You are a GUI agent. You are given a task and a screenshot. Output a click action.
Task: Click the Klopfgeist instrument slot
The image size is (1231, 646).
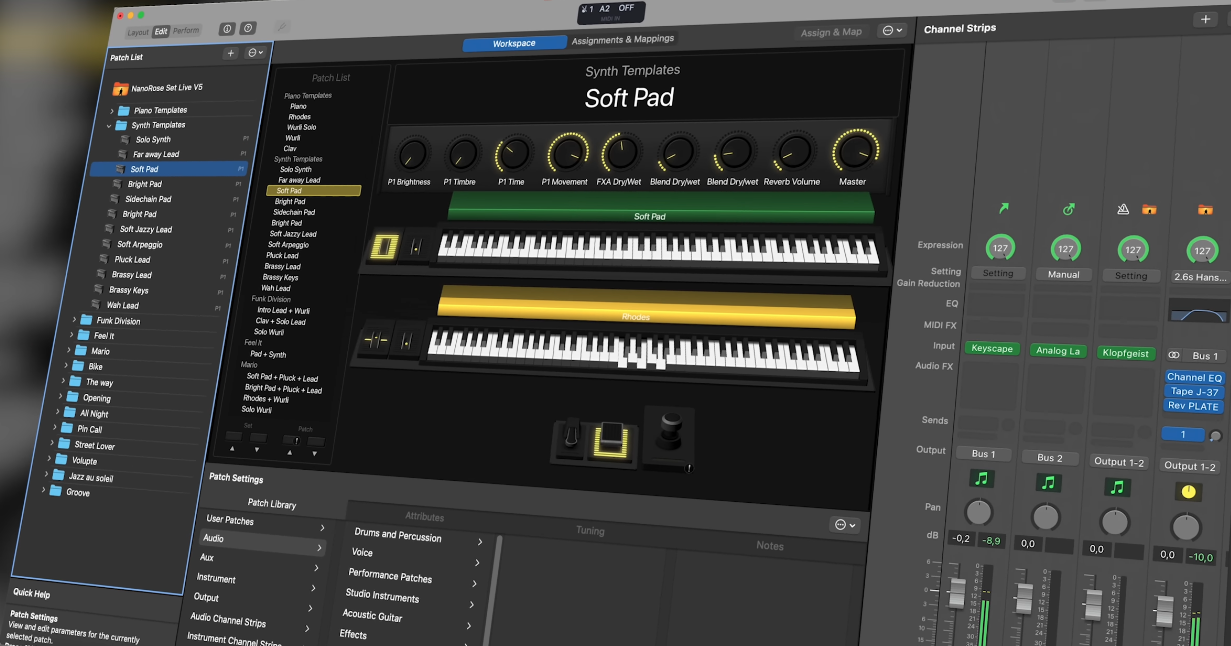pos(1126,353)
